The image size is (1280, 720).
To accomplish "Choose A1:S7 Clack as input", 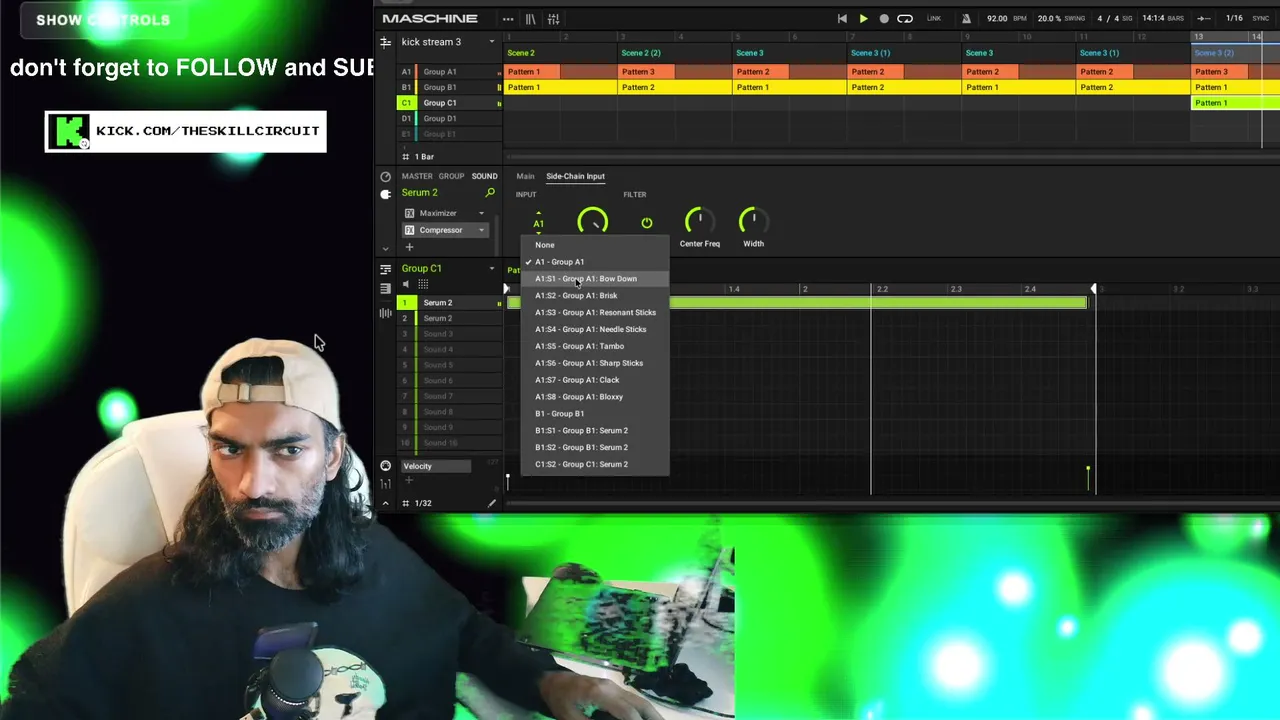I will (595, 380).
